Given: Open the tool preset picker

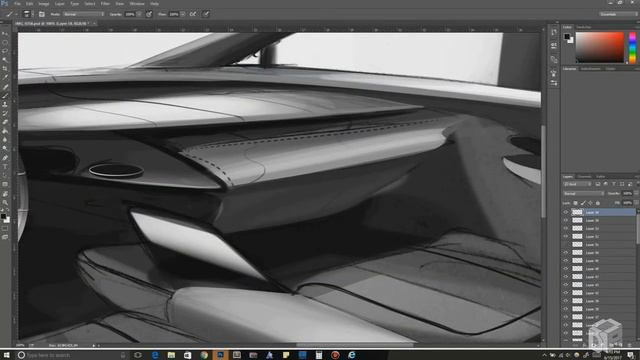Looking at the screenshot, I should pos(11,14).
